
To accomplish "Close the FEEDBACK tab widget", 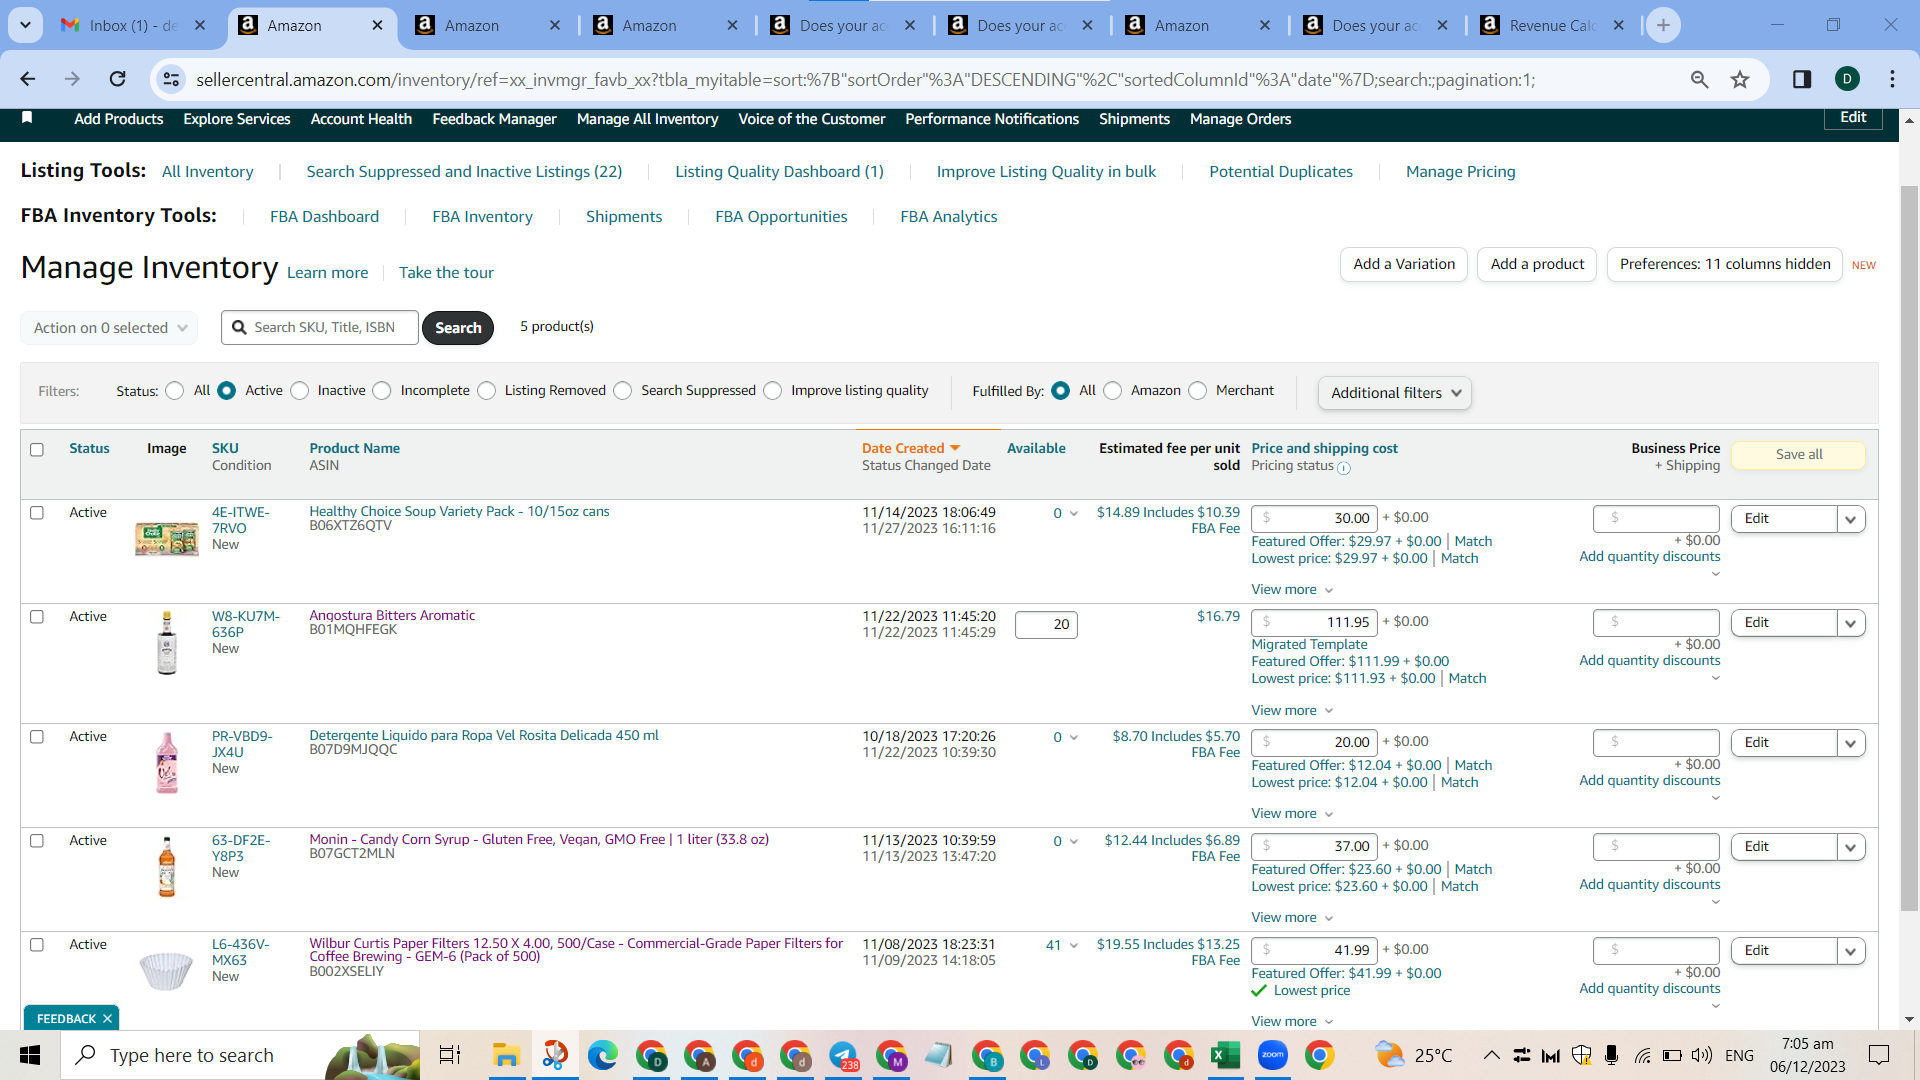I will pyautogui.click(x=107, y=1018).
